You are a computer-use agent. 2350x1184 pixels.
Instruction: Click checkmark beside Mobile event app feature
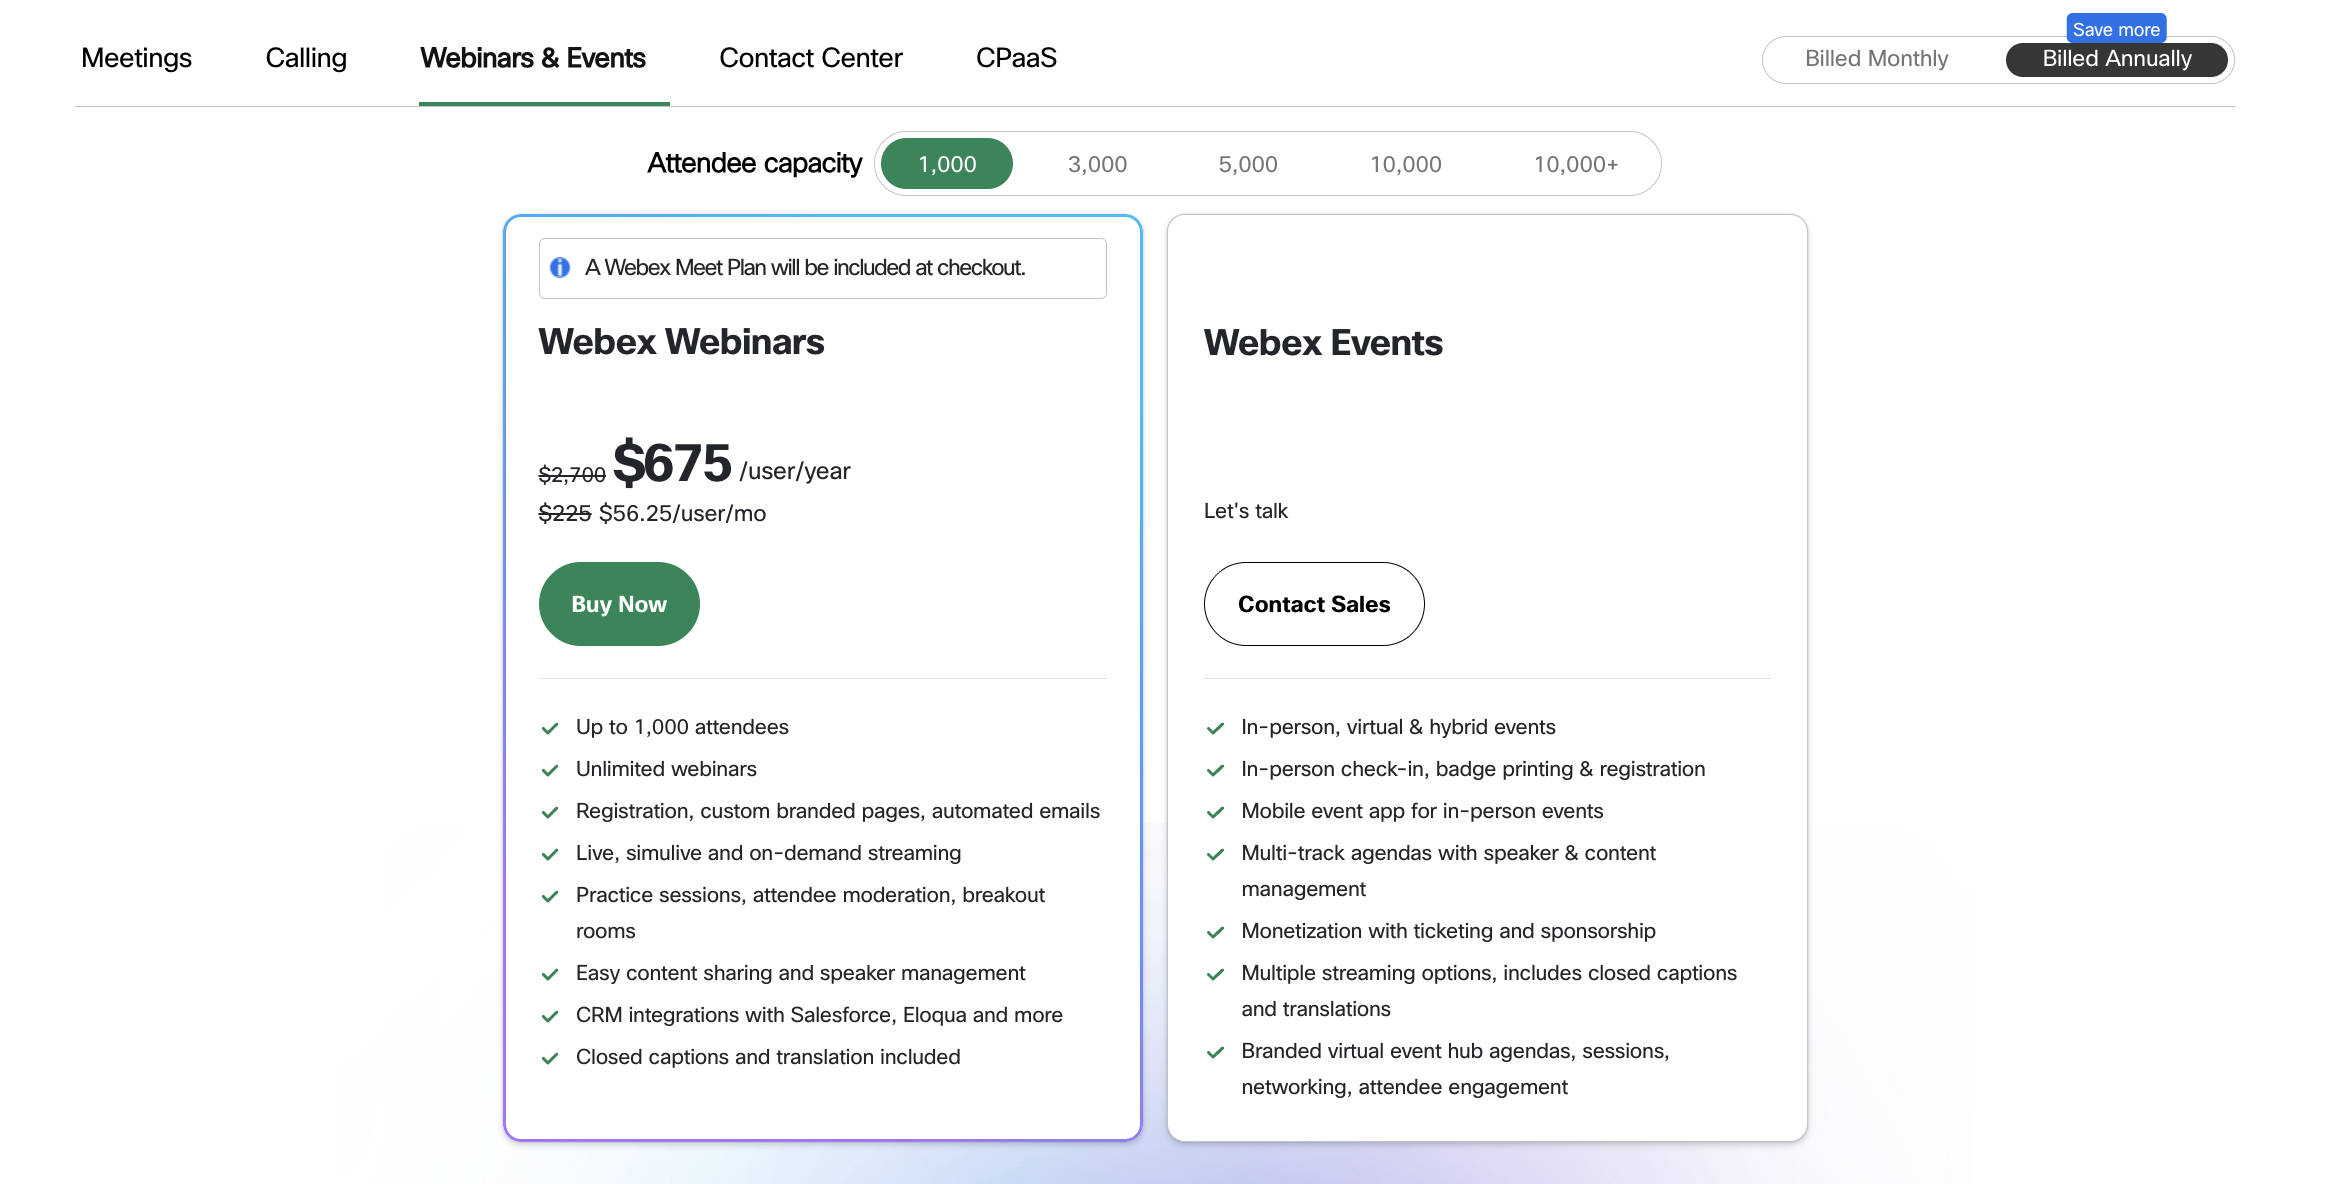[x=1215, y=812]
